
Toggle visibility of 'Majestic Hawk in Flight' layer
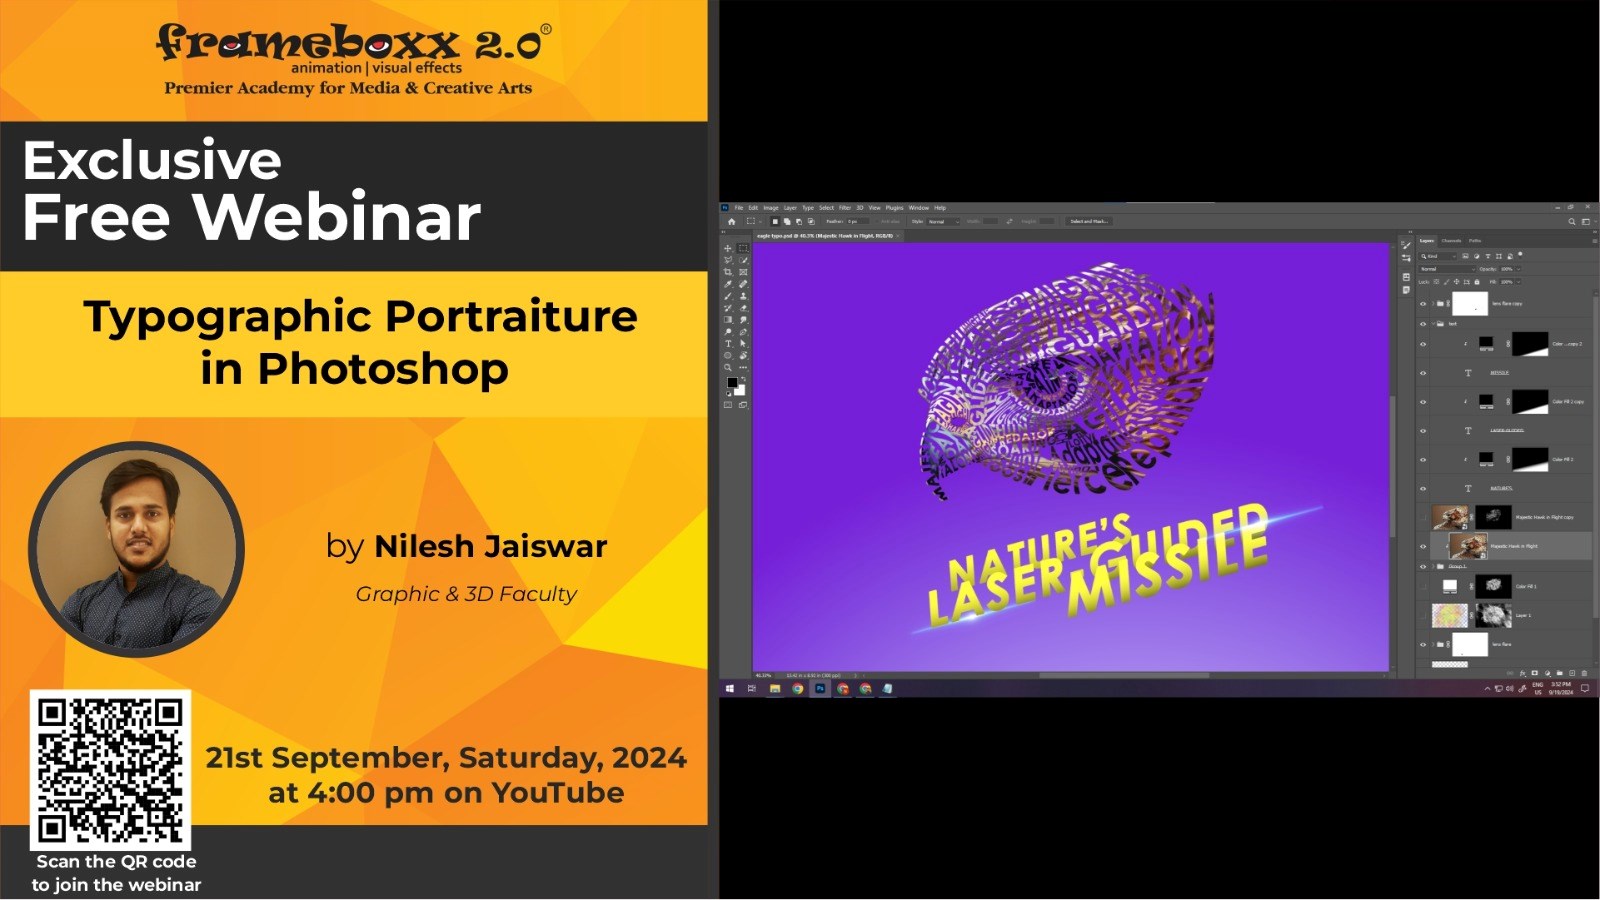(1423, 546)
